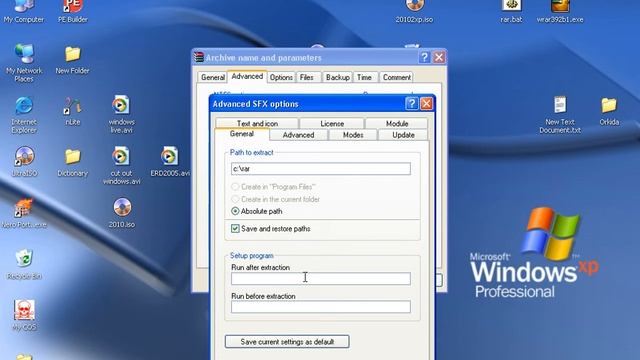Switch to Module tab
The height and width of the screenshot is (360, 640).
coord(397,123)
